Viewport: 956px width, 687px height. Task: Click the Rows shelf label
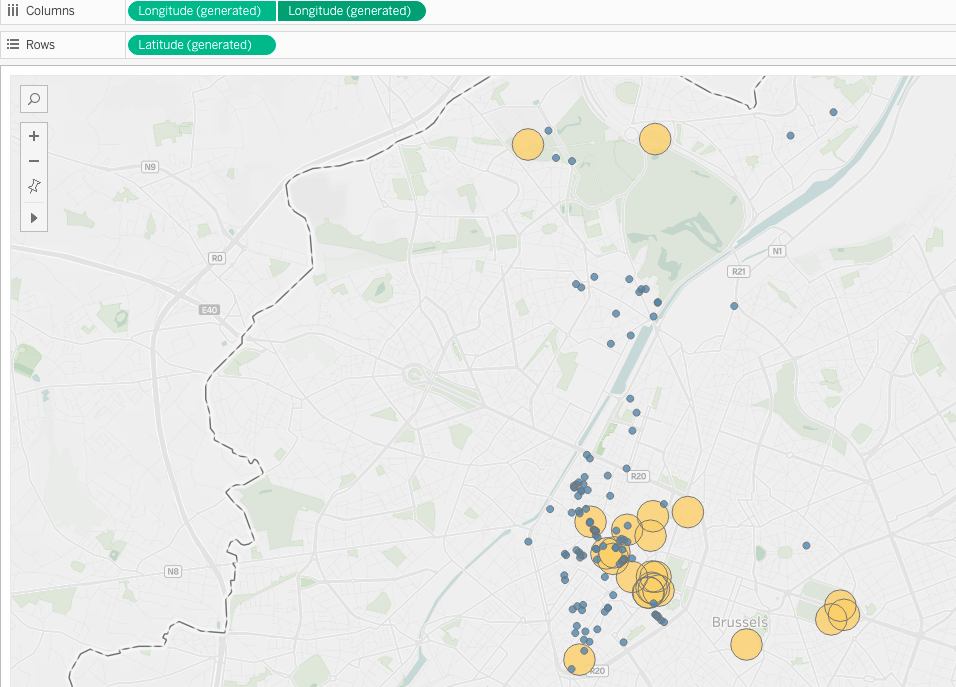pos(41,45)
